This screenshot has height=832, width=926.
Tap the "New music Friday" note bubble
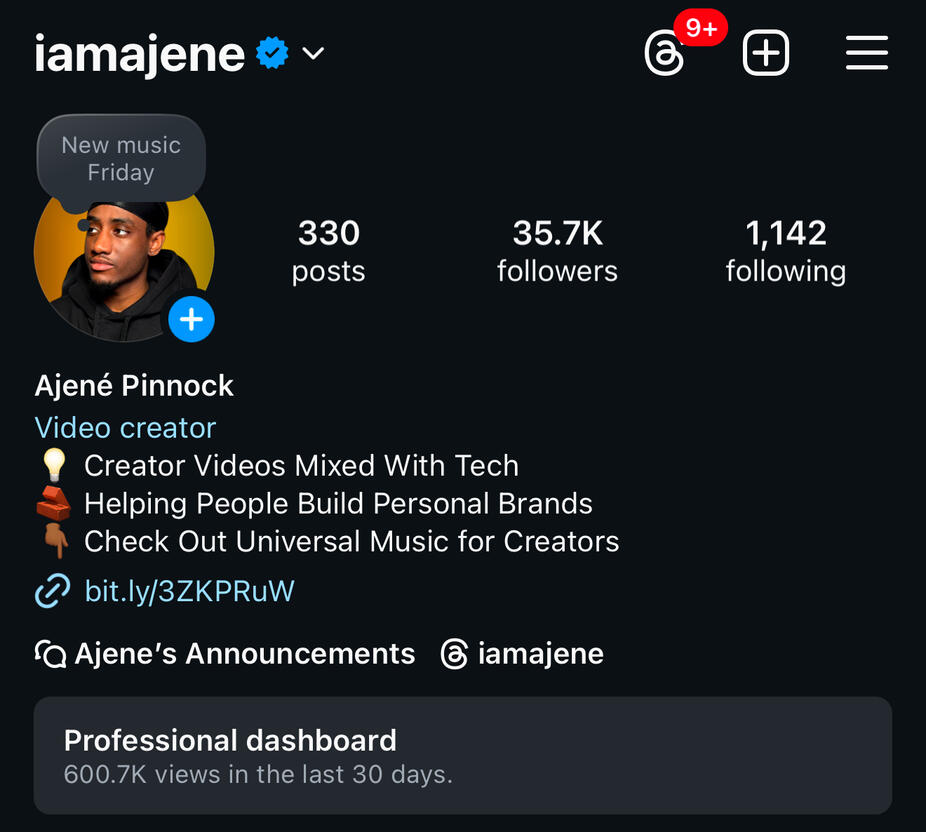coord(121,159)
